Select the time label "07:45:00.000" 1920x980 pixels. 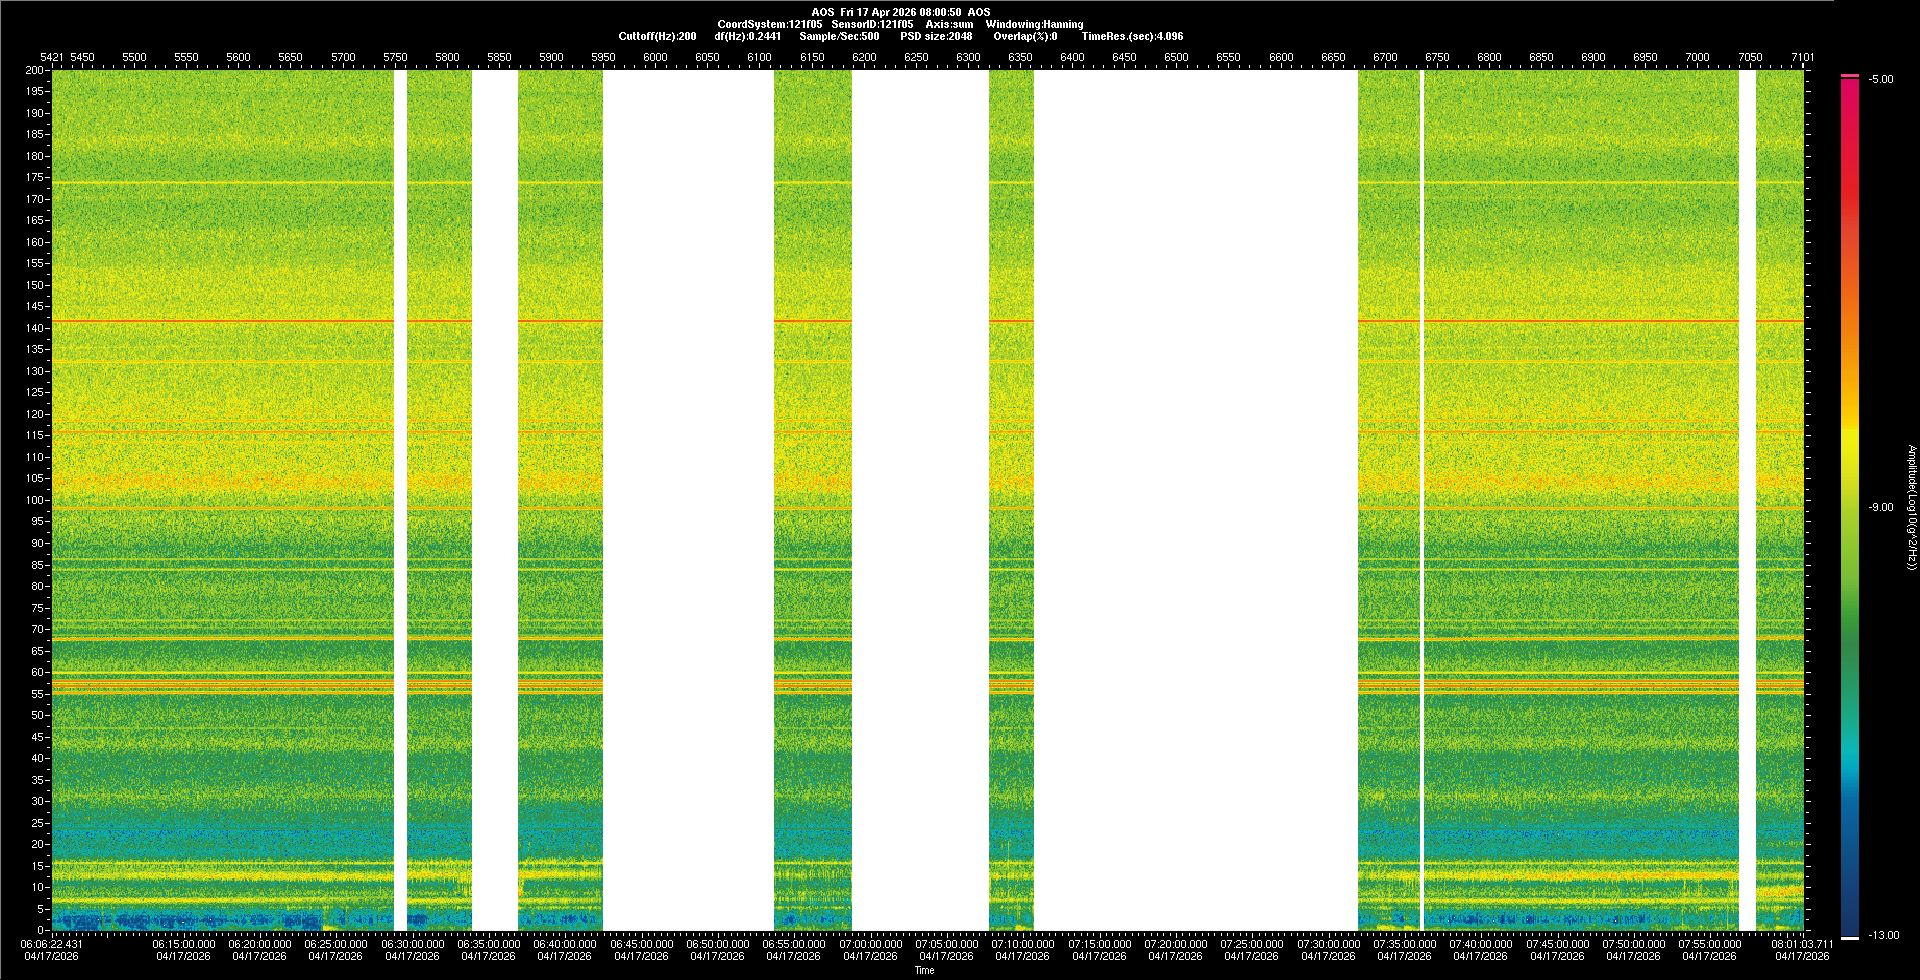[x=1557, y=943]
